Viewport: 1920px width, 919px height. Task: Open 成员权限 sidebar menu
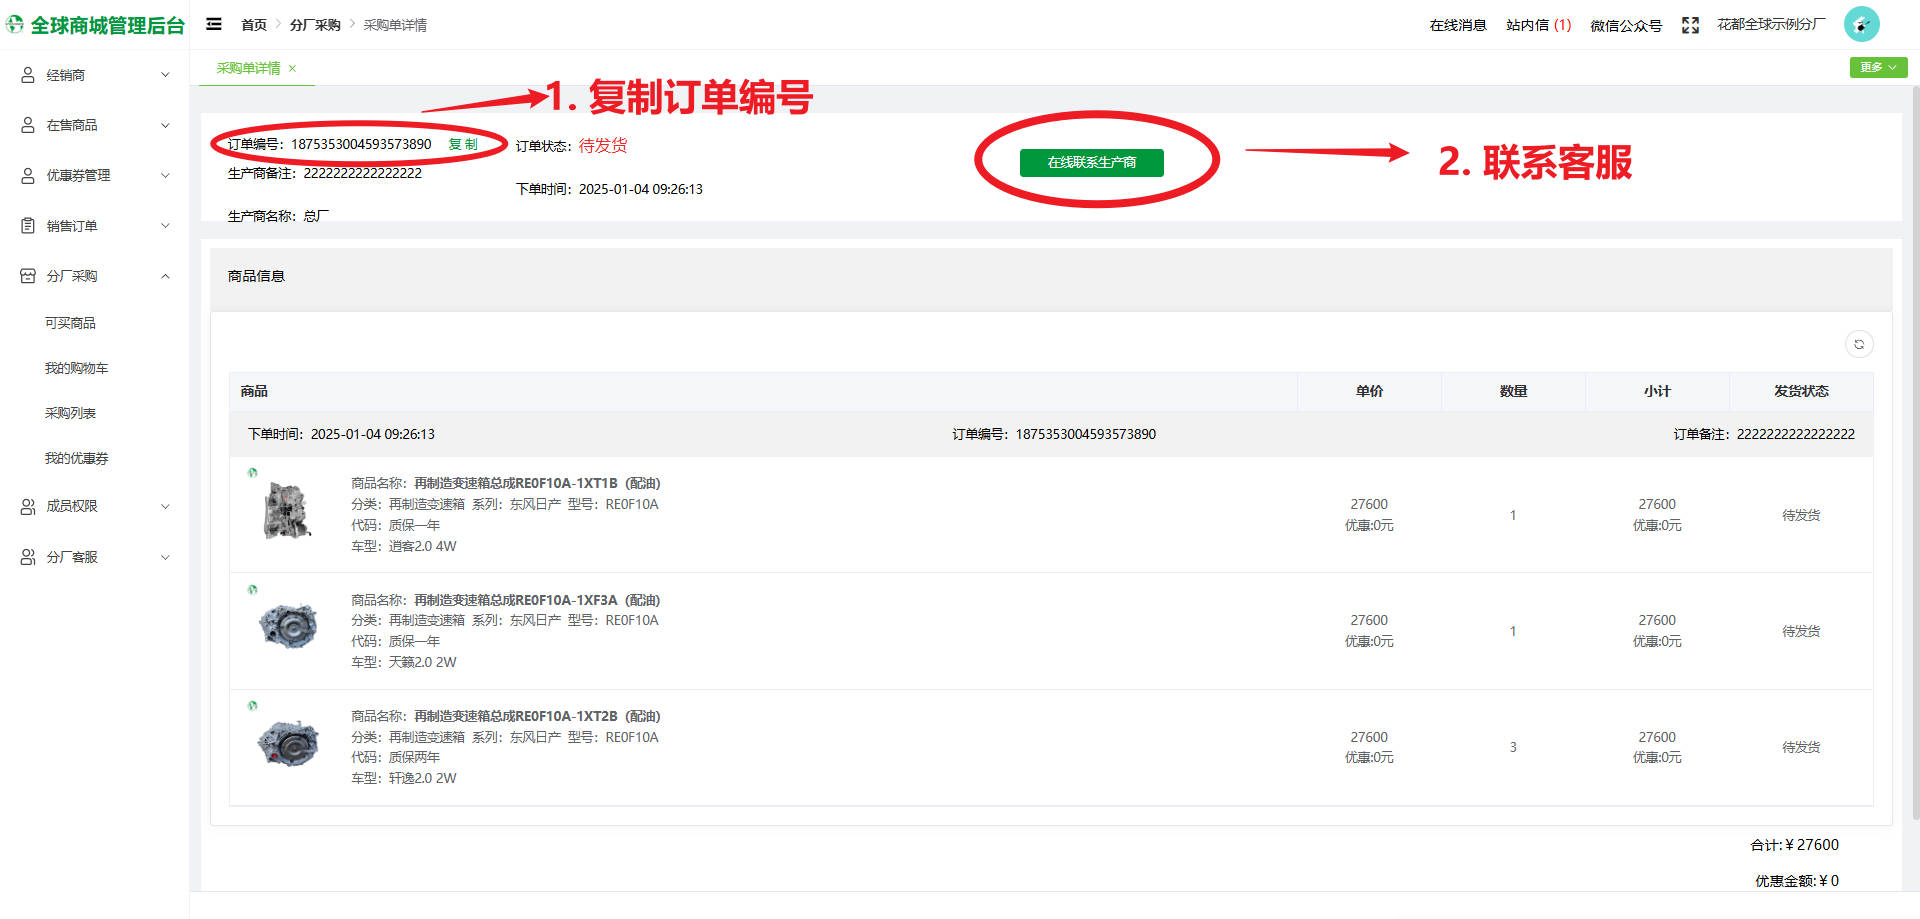(95, 506)
